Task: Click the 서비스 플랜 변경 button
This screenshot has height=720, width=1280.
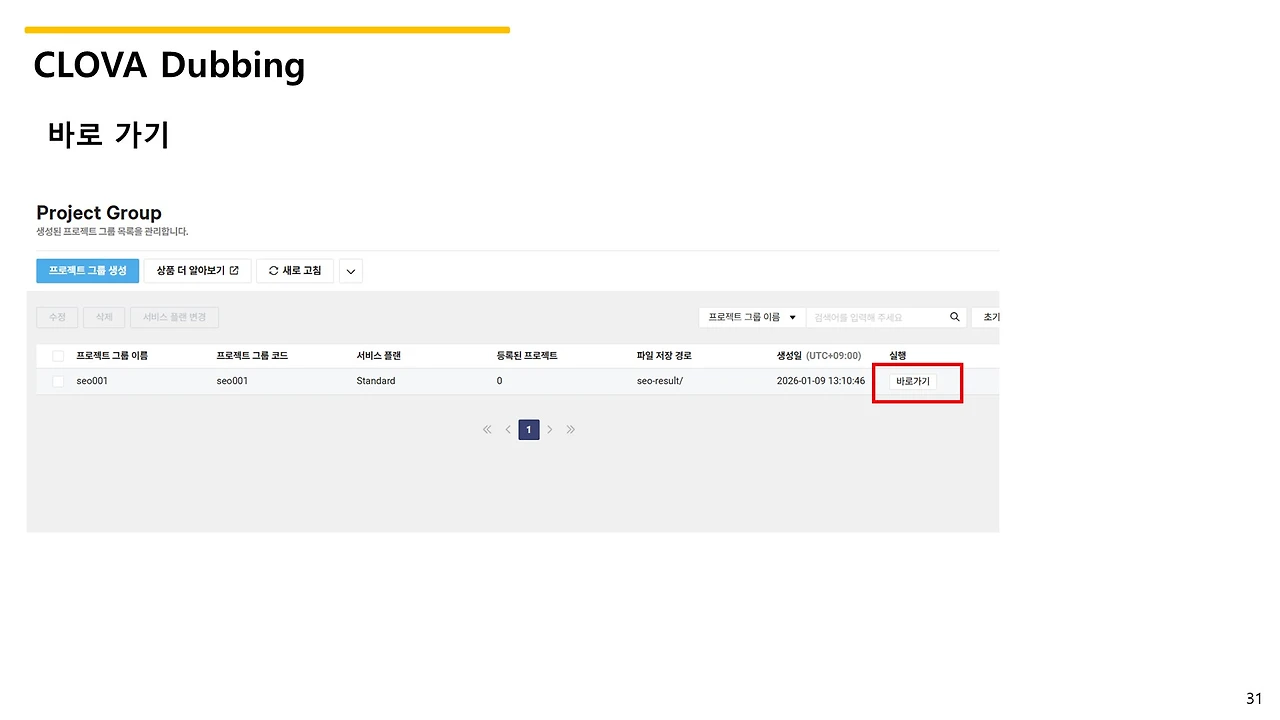Action: 174,317
